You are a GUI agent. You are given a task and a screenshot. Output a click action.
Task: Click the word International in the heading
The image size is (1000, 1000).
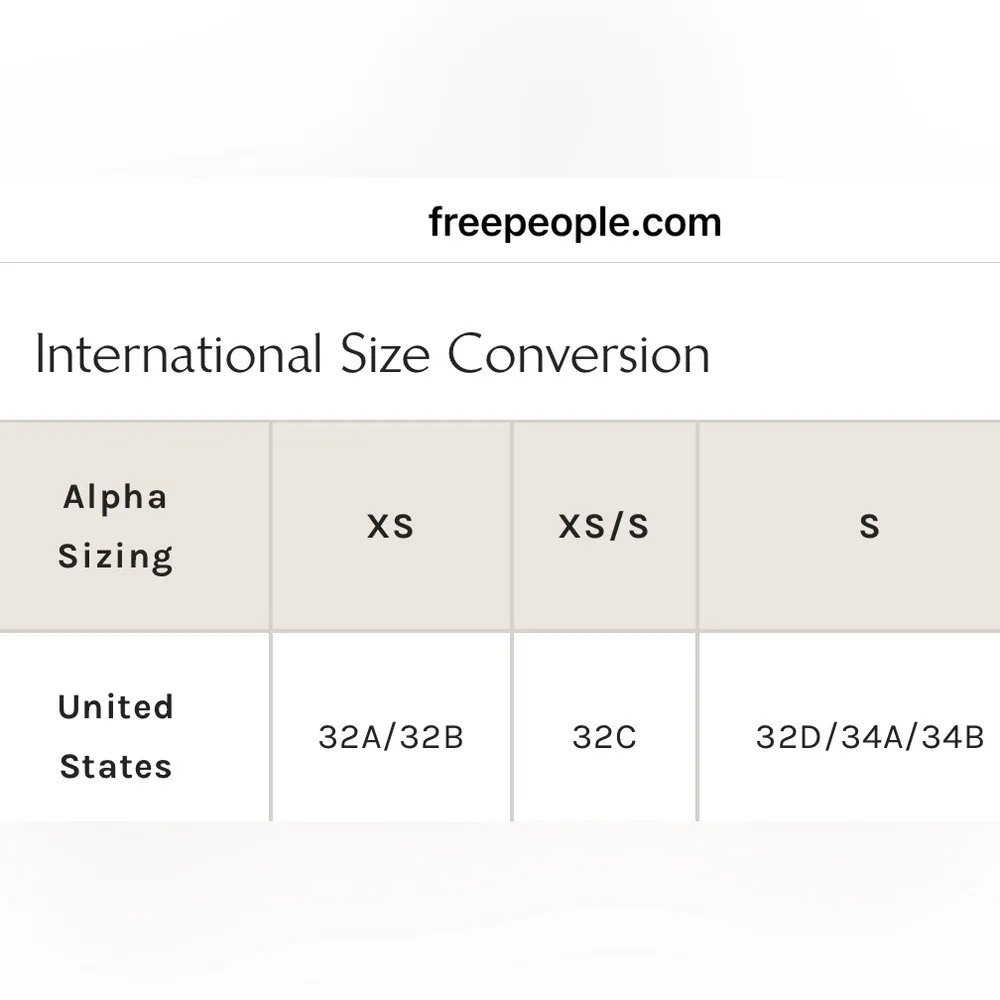coord(178,354)
